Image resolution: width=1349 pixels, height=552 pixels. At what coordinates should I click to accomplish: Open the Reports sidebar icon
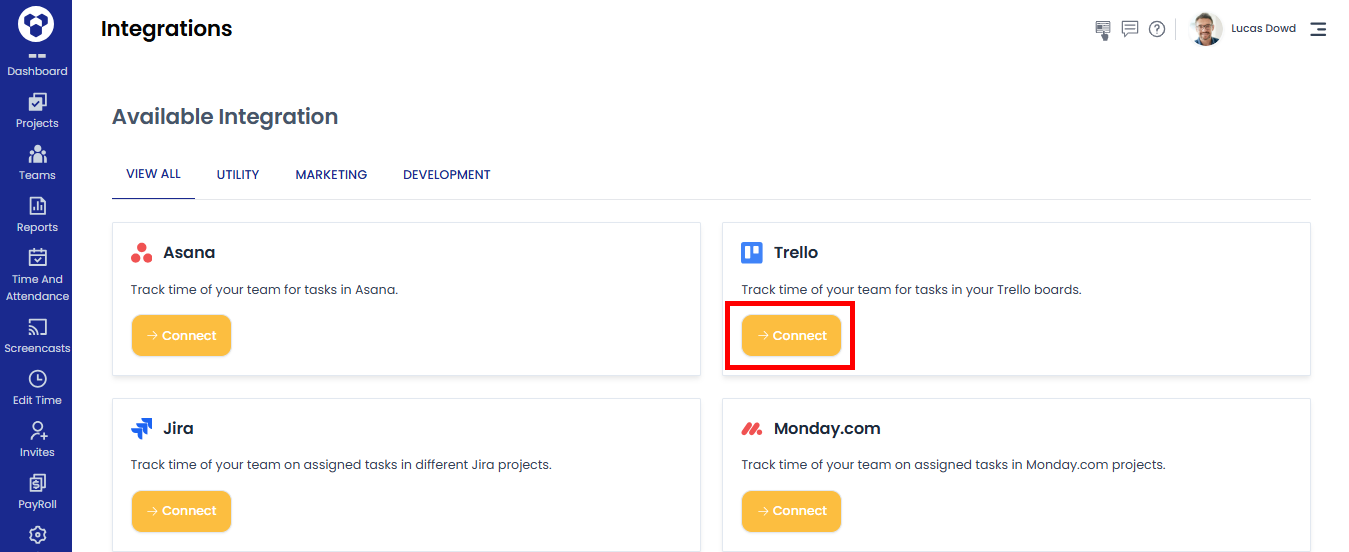37,214
